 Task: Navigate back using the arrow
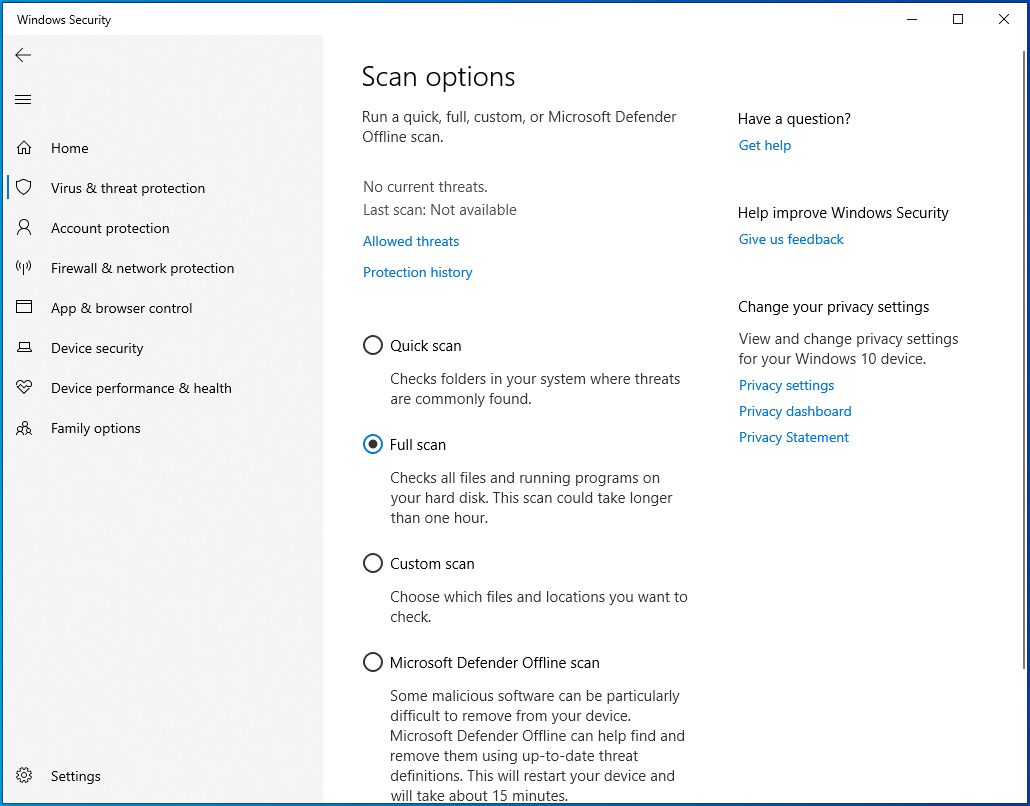point(23,55)
